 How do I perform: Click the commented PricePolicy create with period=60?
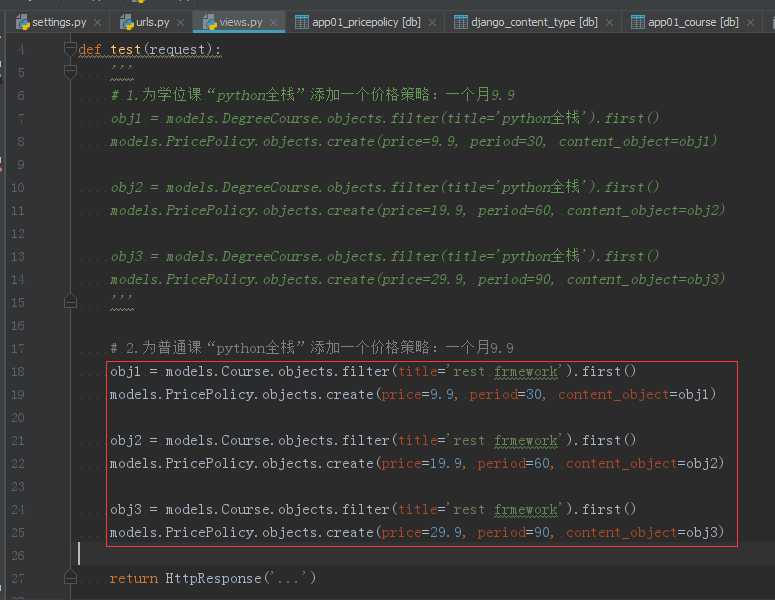(x=418, y=211)
